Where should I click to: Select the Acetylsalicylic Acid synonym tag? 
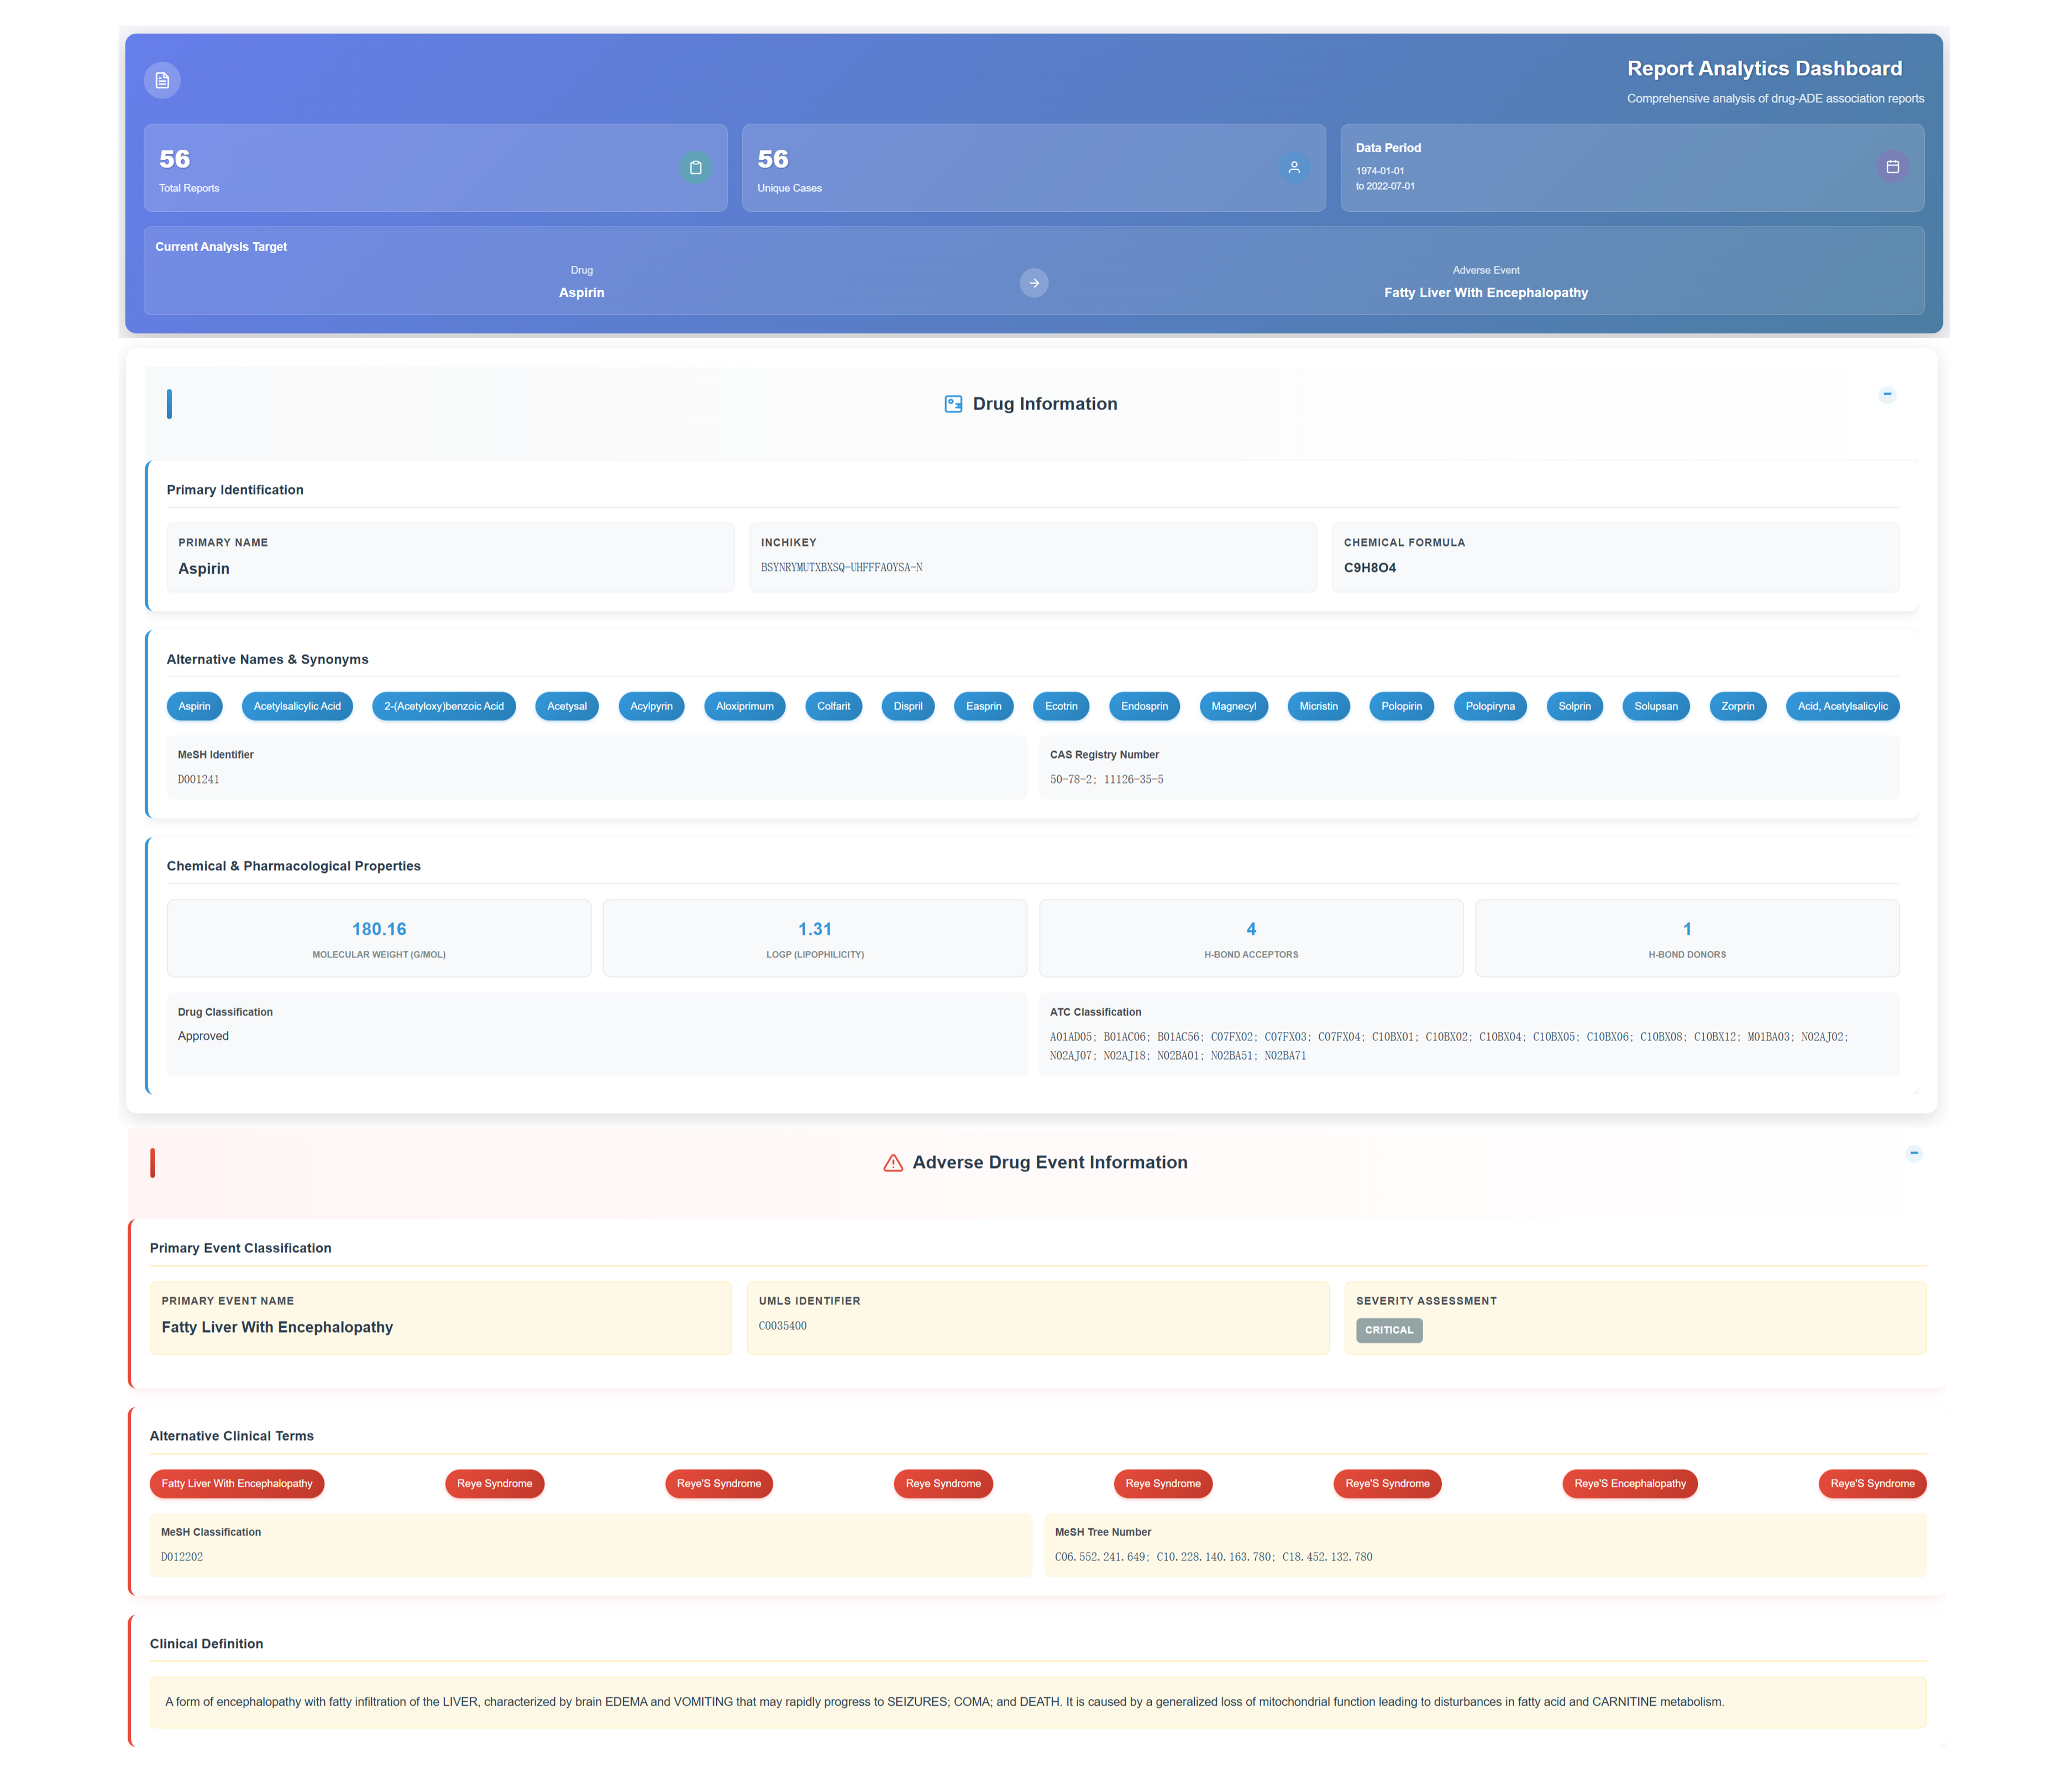click(297, 706)
